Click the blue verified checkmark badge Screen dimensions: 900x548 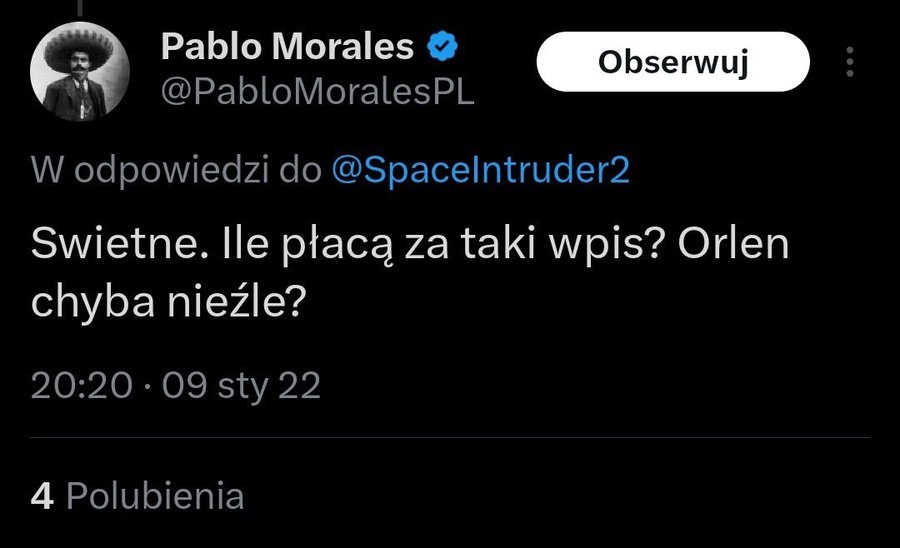tap(443, 46)
